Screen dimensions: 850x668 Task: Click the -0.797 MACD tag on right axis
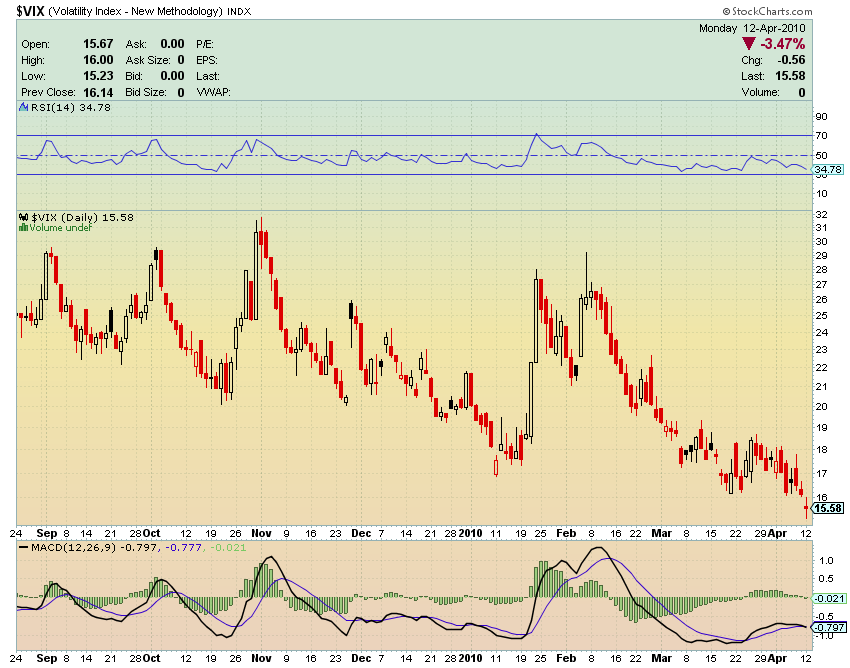(x=829, y=627)
